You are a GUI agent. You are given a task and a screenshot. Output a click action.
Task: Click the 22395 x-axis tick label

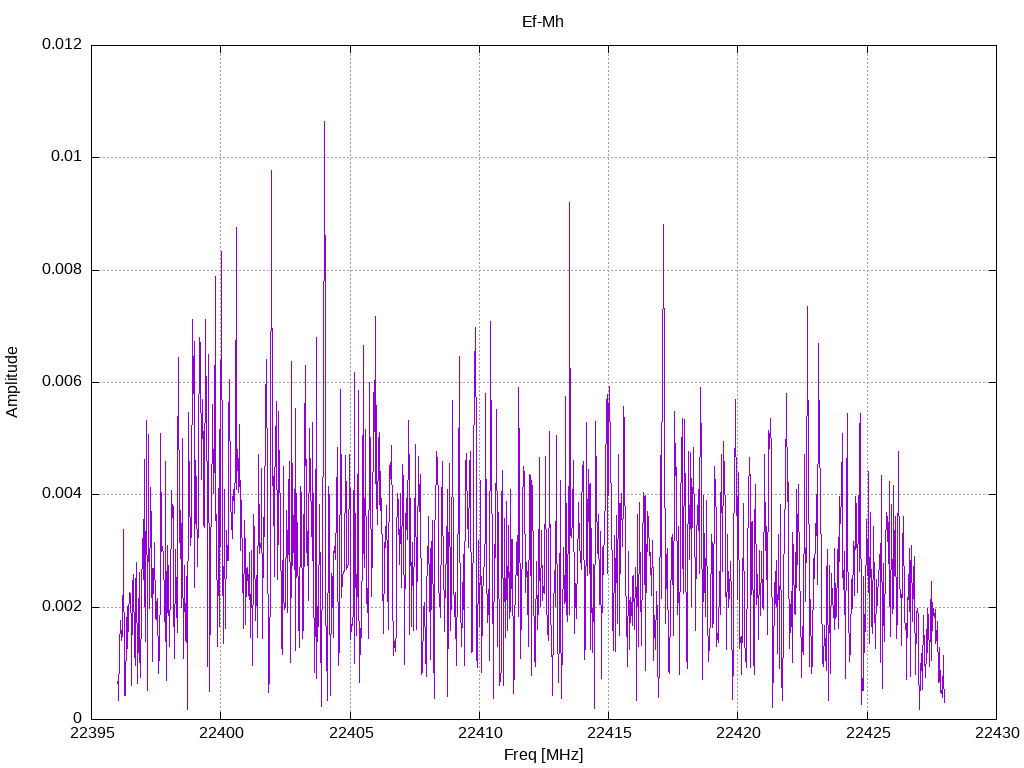tap(91, 733)
